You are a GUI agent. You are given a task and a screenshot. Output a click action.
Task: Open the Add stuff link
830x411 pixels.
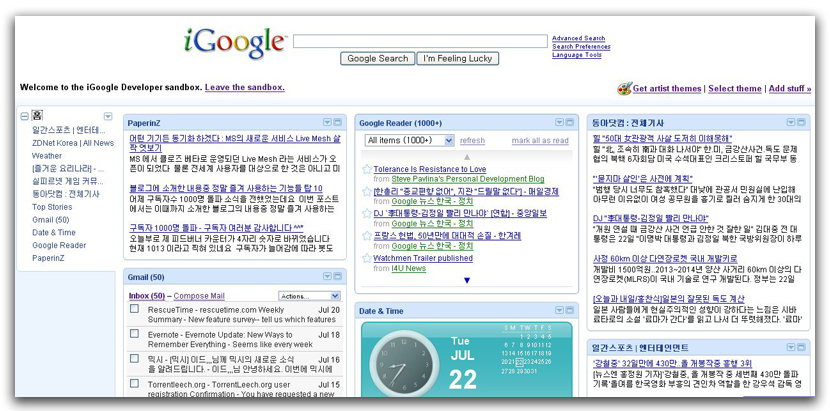(x=790, y=88)
